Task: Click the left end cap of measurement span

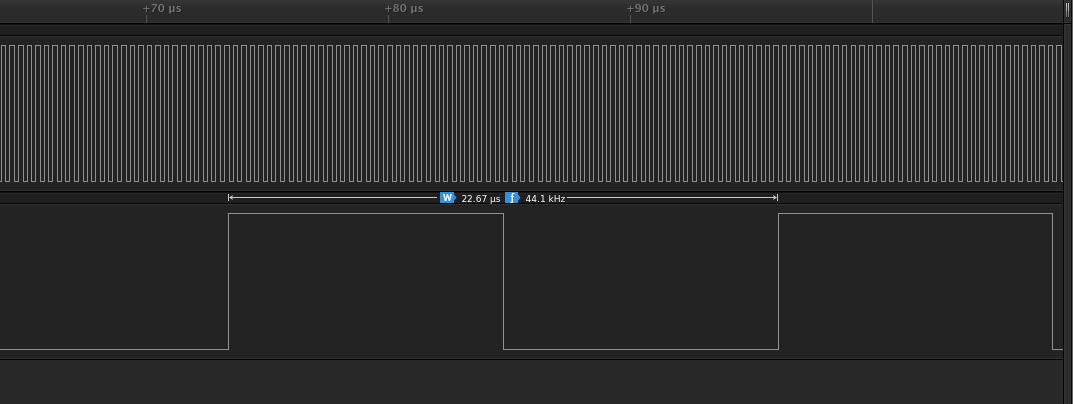Action: pyautogui.click(x=229, y=198)
